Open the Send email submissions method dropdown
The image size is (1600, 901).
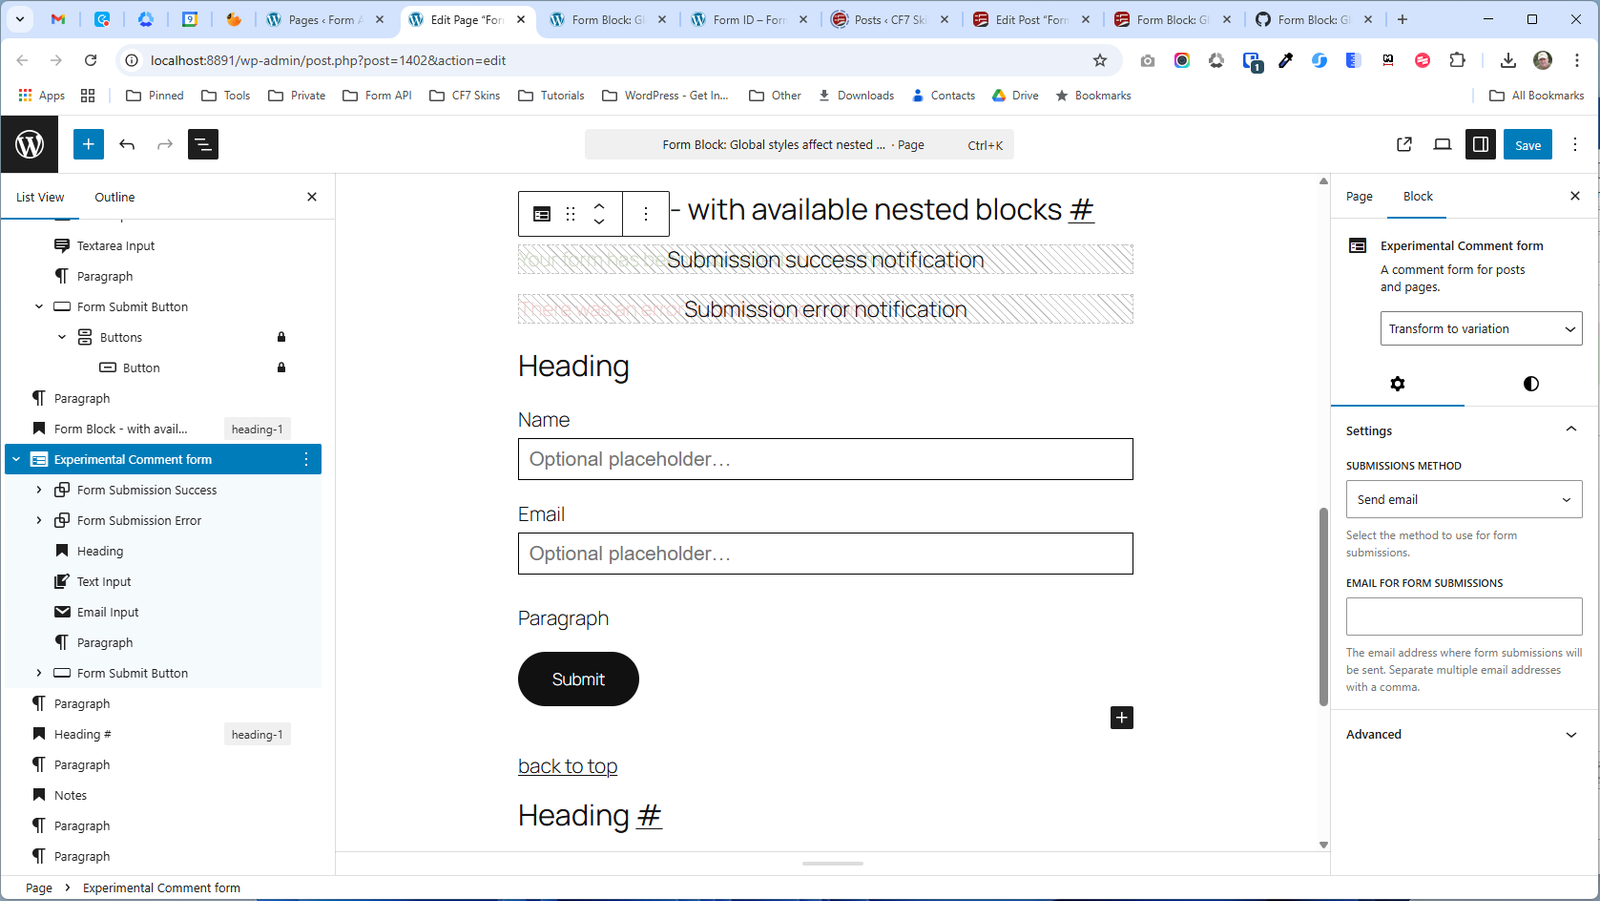(1463, 500)
